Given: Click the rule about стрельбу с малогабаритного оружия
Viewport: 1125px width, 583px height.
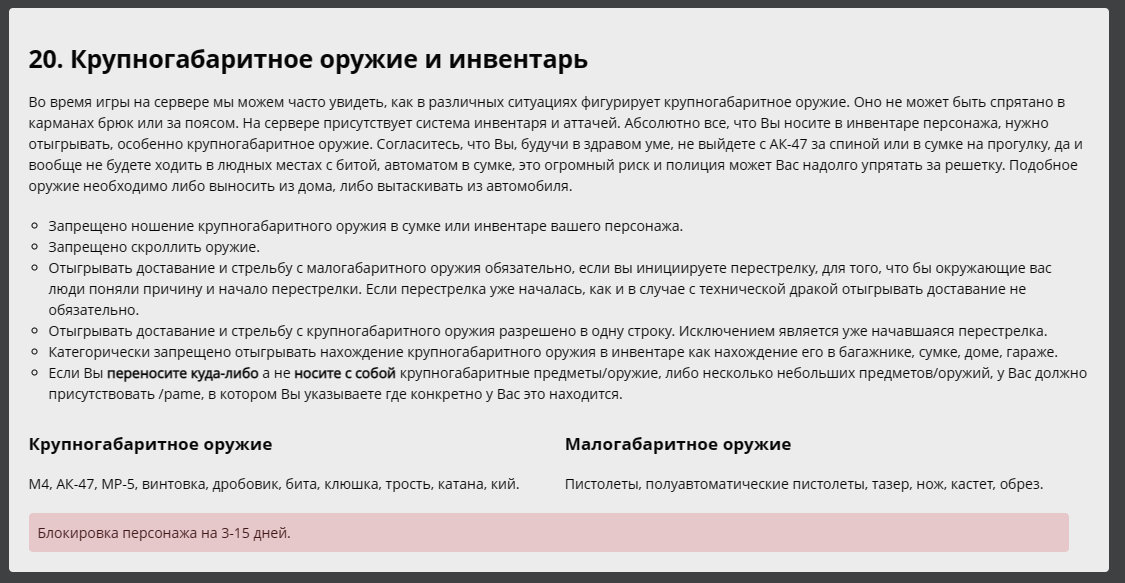Looking at the screenshot, I should (549, 289).
